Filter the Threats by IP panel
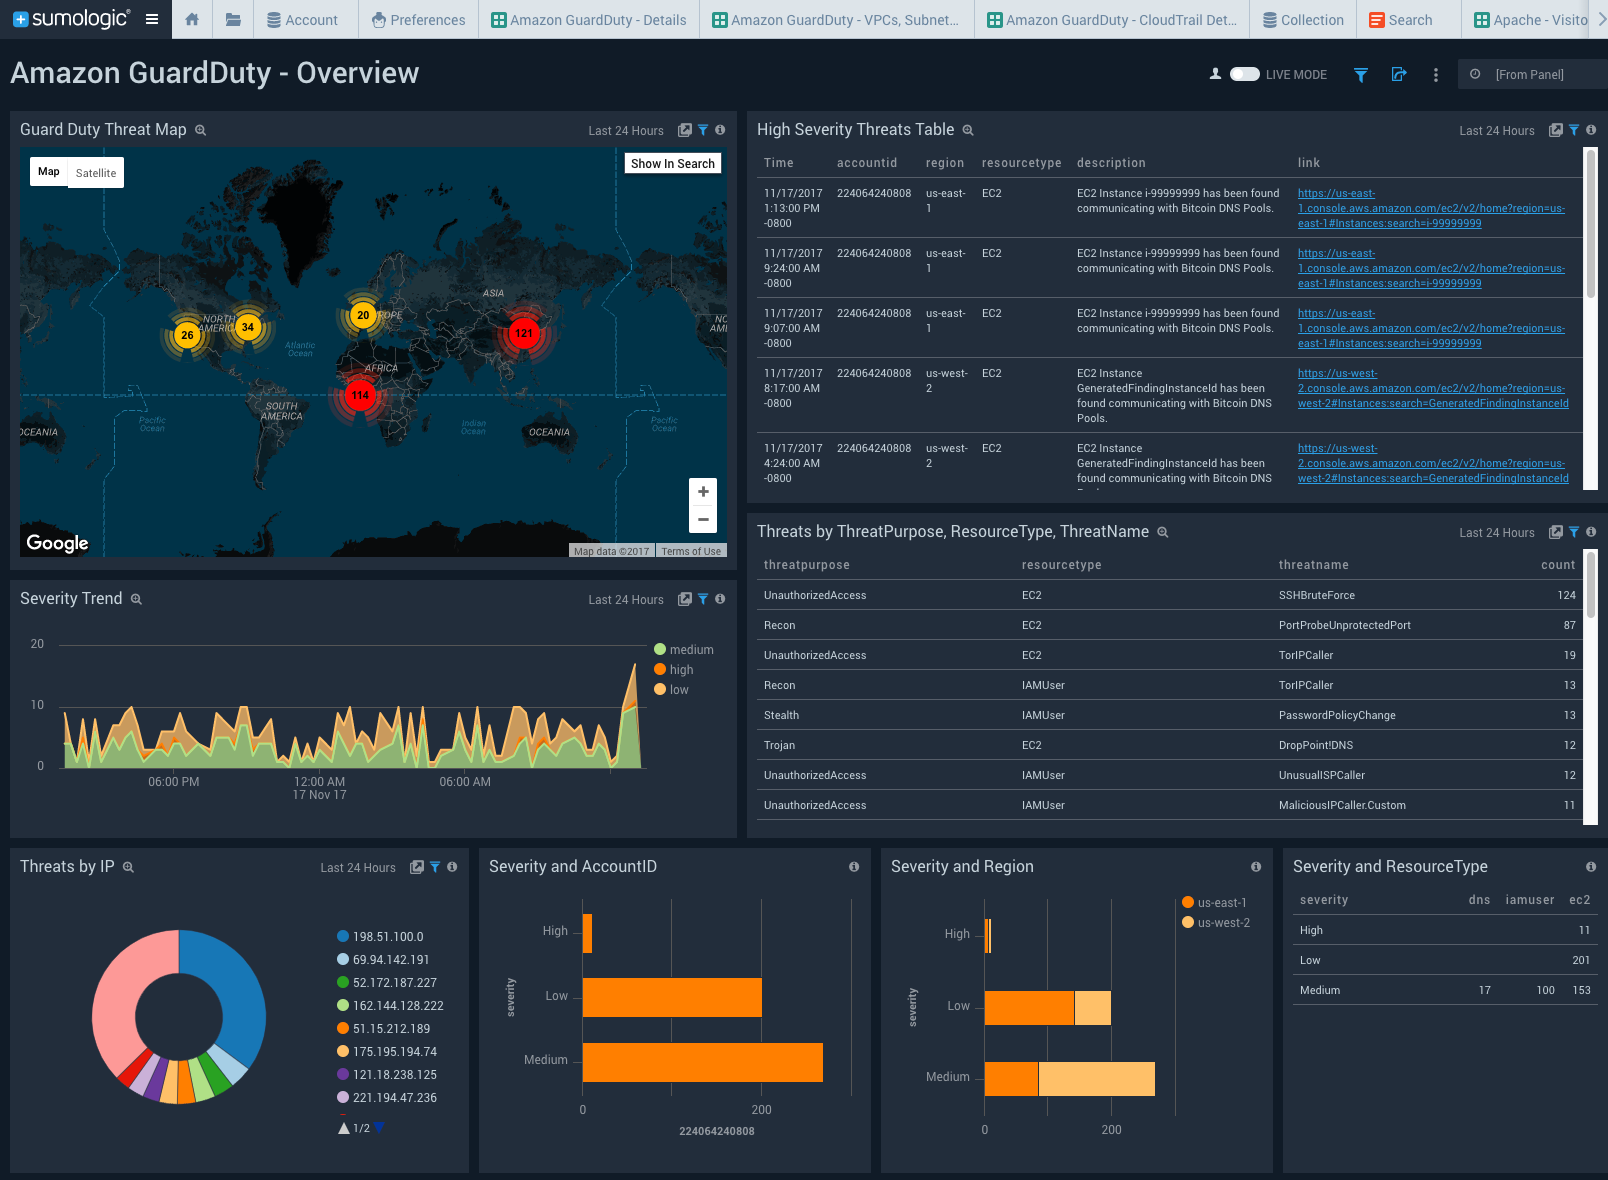1608x1180 pixels. tap(435, 867)
